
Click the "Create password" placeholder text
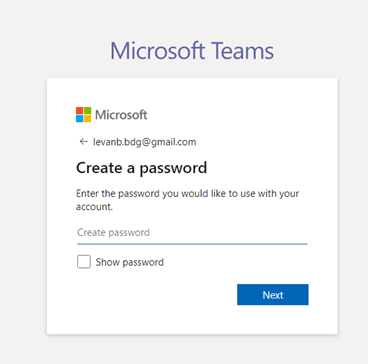pyautogui.click(x=113, y=232)
